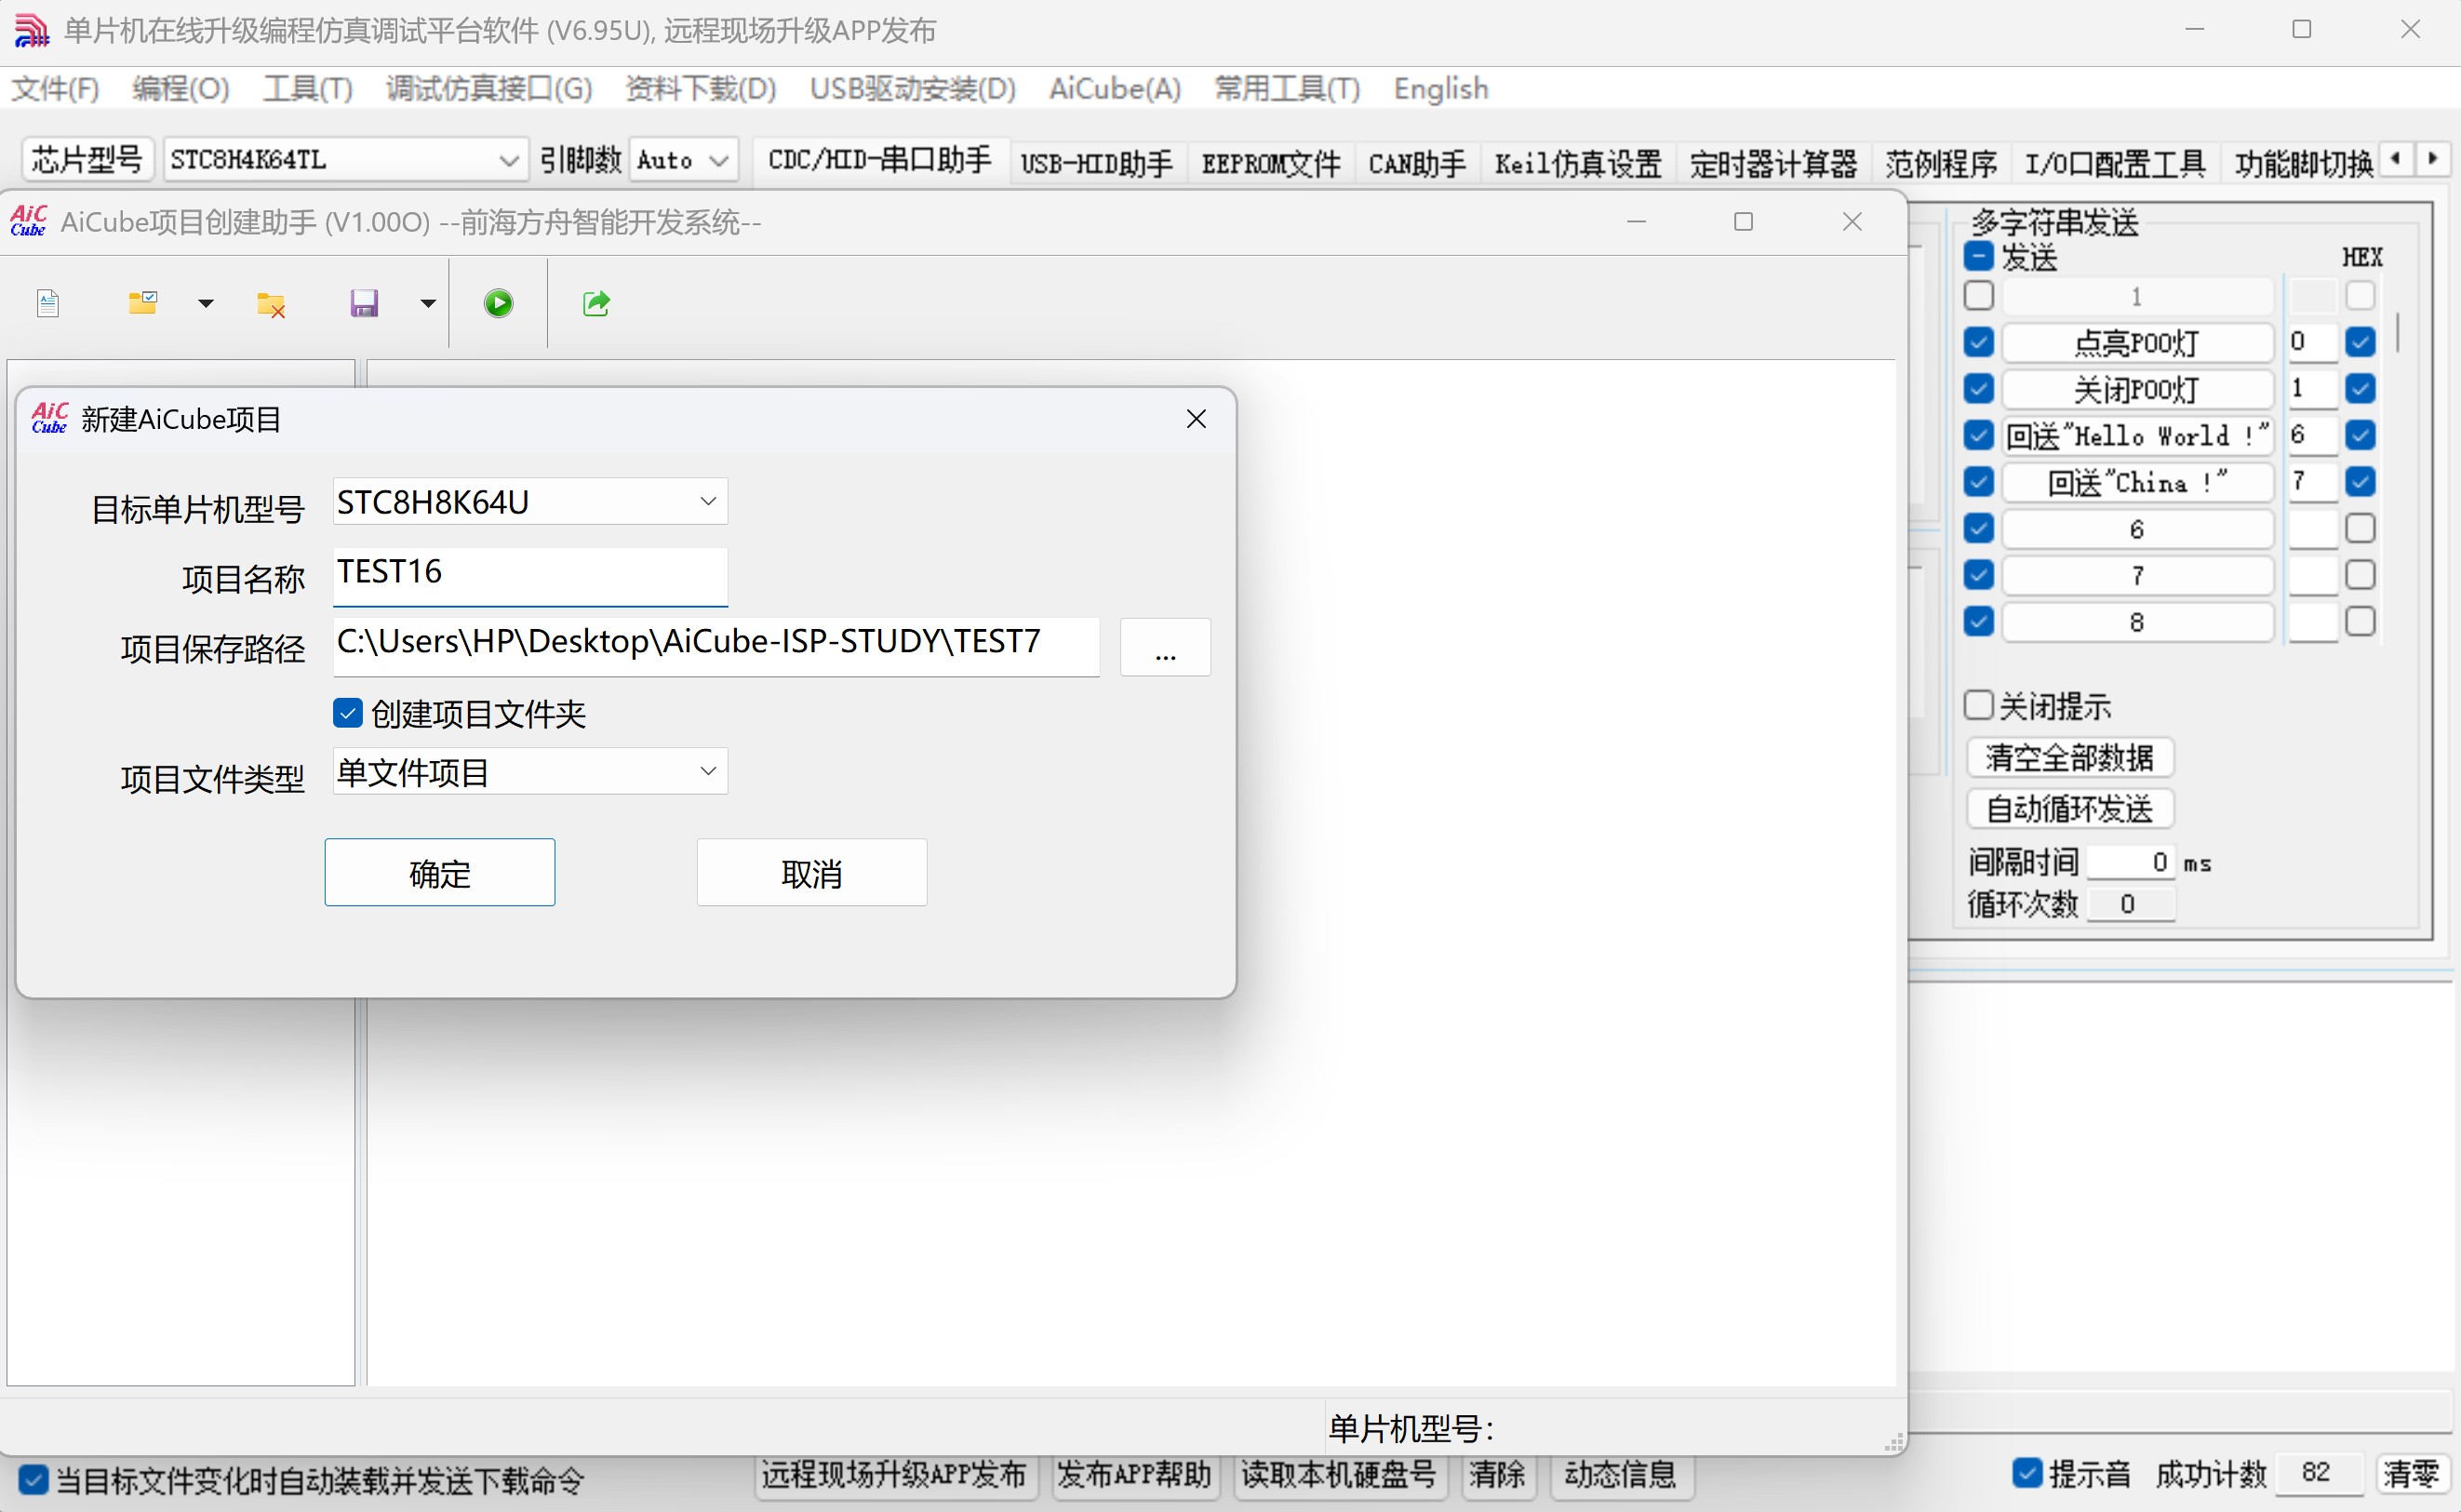Switch to EEPROM文件 tab

(1271, 162)
